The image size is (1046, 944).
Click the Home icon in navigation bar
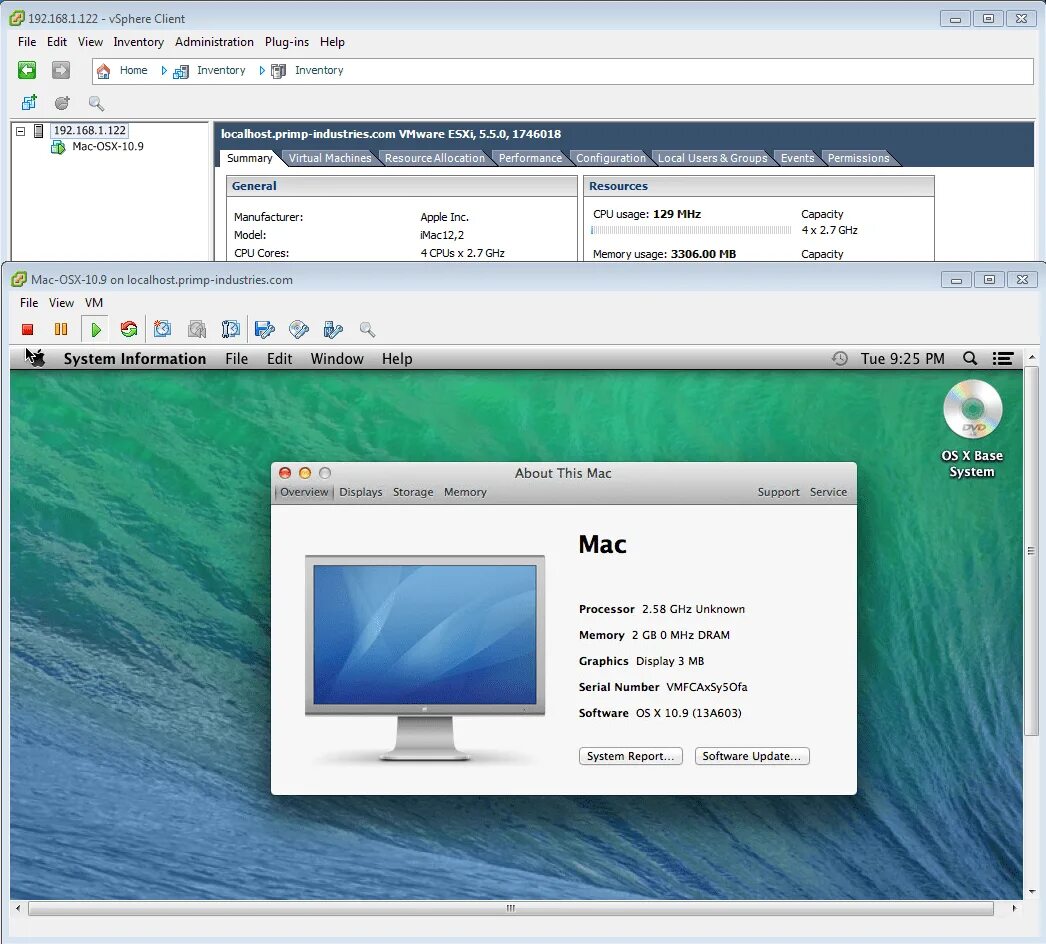(103, 71)
